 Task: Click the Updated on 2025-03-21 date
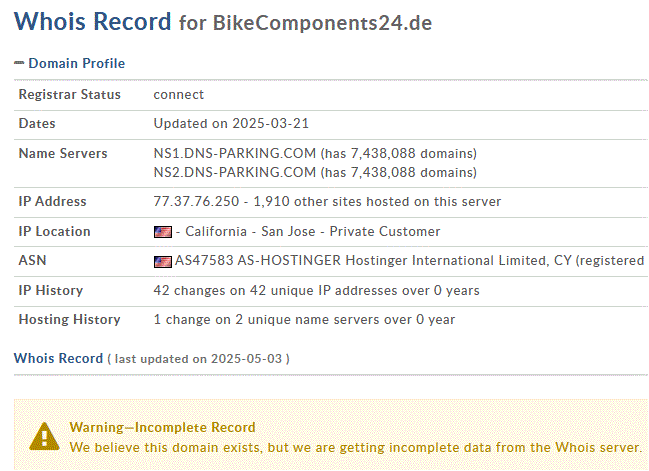tap(231, 124)
